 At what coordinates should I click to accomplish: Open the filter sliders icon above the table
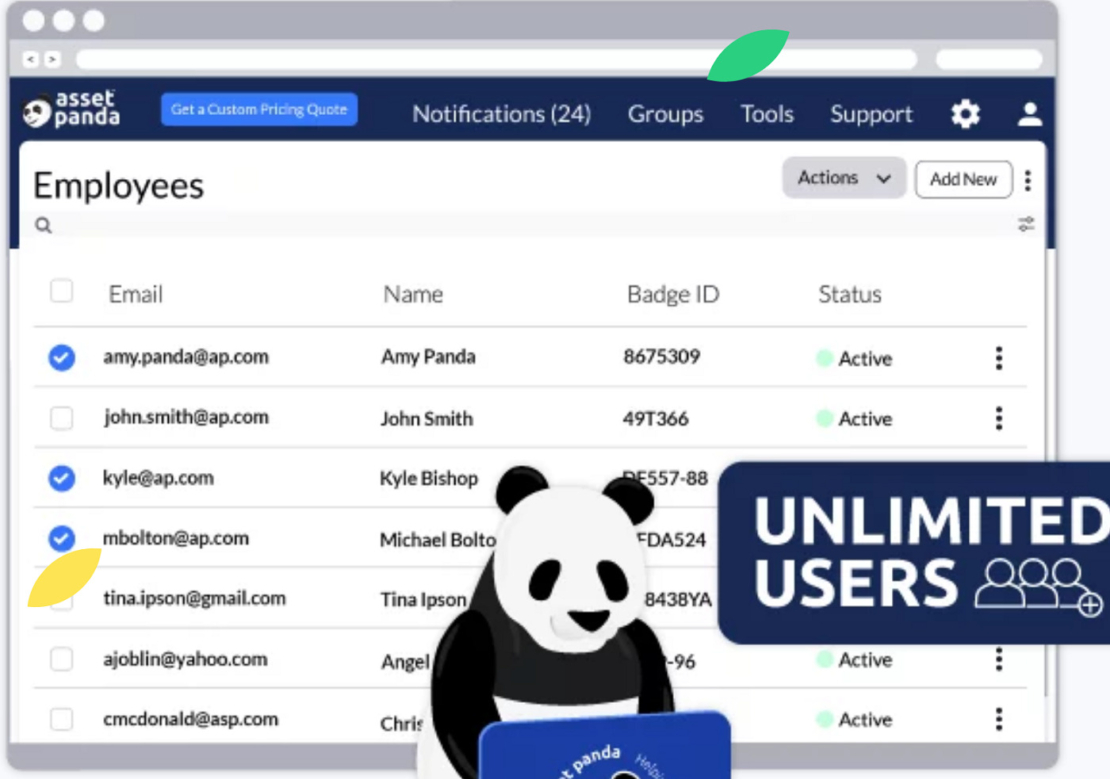coord(1026,225)
